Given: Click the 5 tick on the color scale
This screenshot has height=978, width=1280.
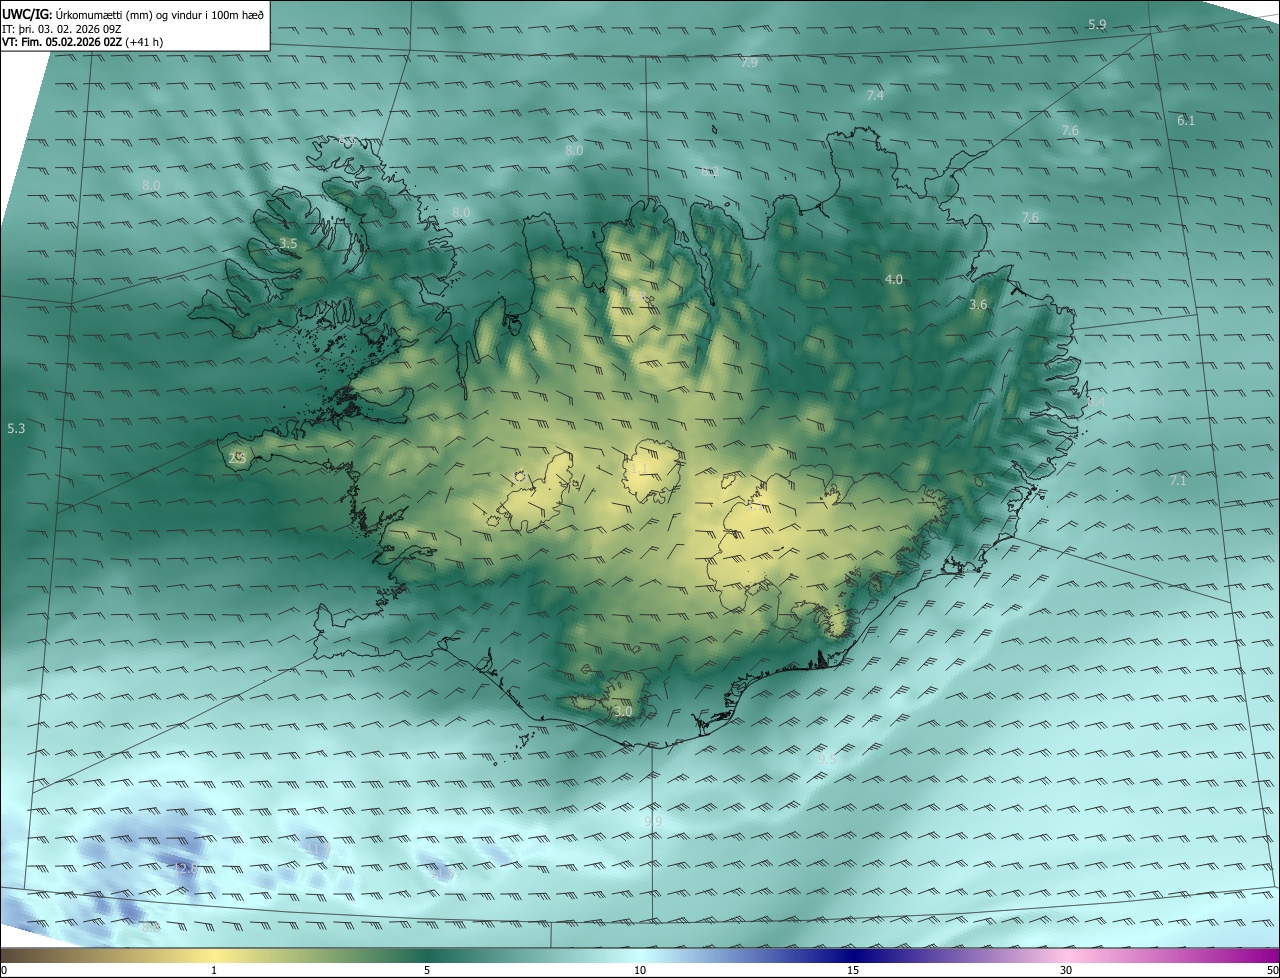Looking at the screenshot, I should 427,970.
